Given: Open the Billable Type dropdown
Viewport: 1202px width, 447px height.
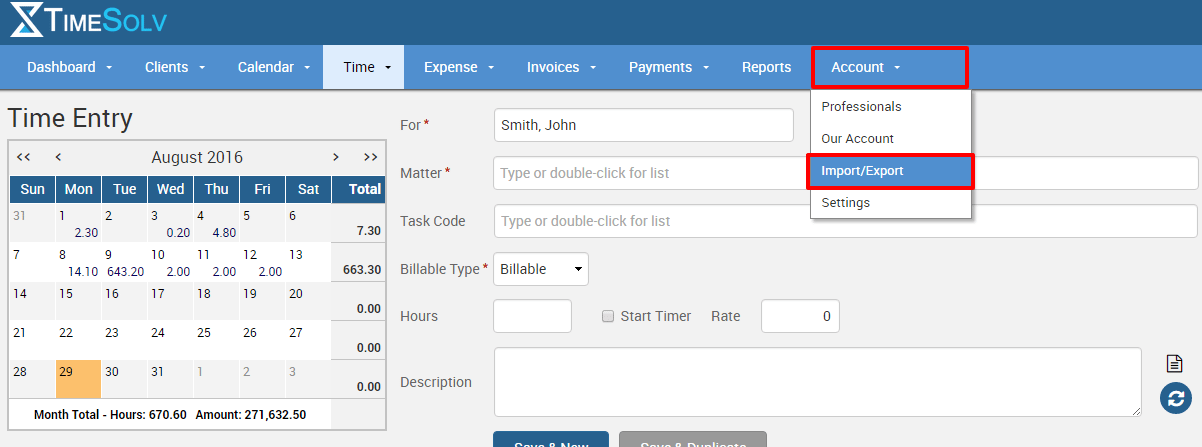Looking at the screenshot, I should click(x=541, y=269).
